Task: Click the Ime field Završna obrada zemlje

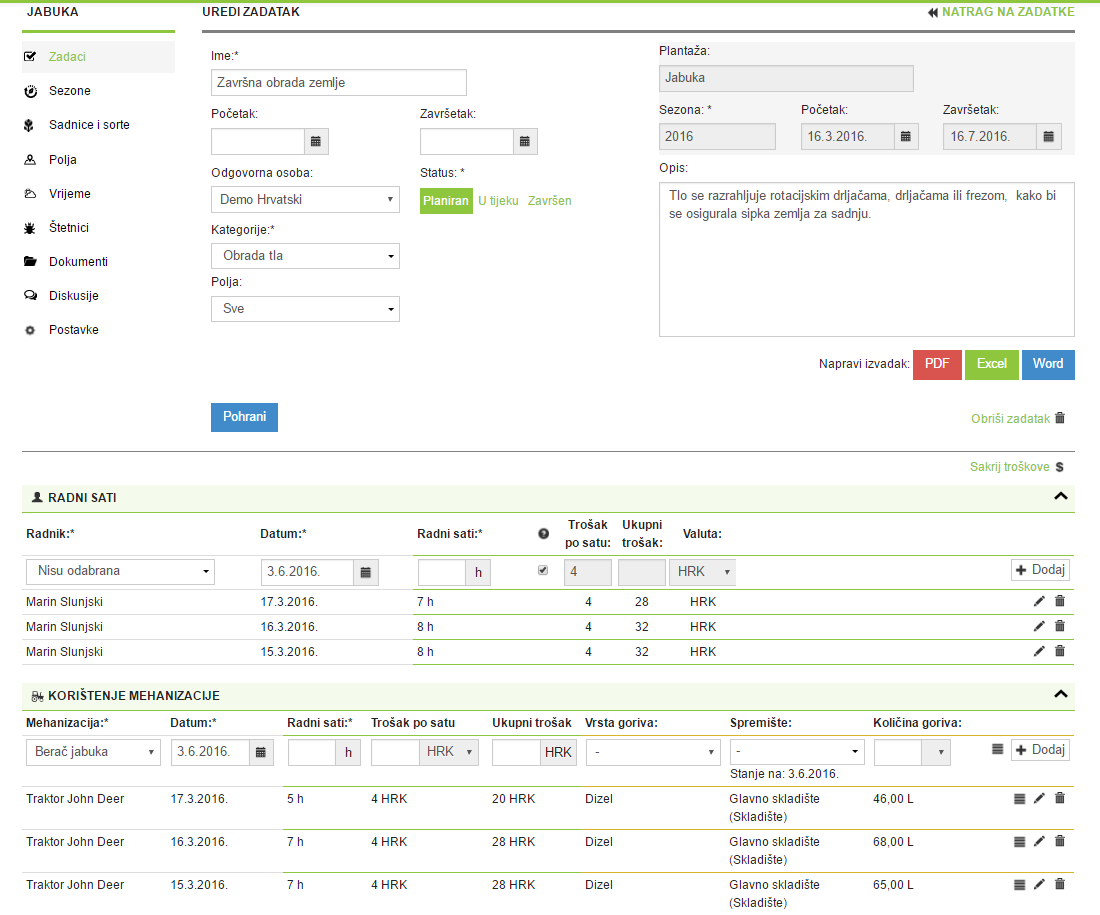Action: tap(339, 83)
